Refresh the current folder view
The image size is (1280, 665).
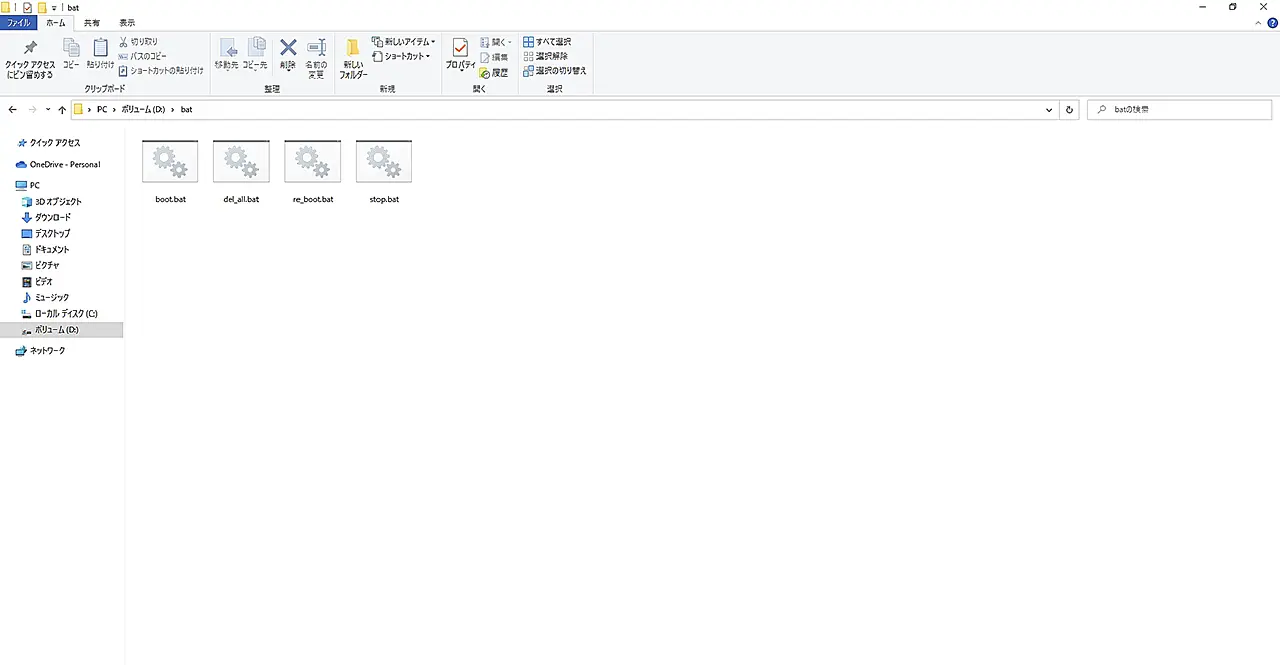click(1069, 110)
